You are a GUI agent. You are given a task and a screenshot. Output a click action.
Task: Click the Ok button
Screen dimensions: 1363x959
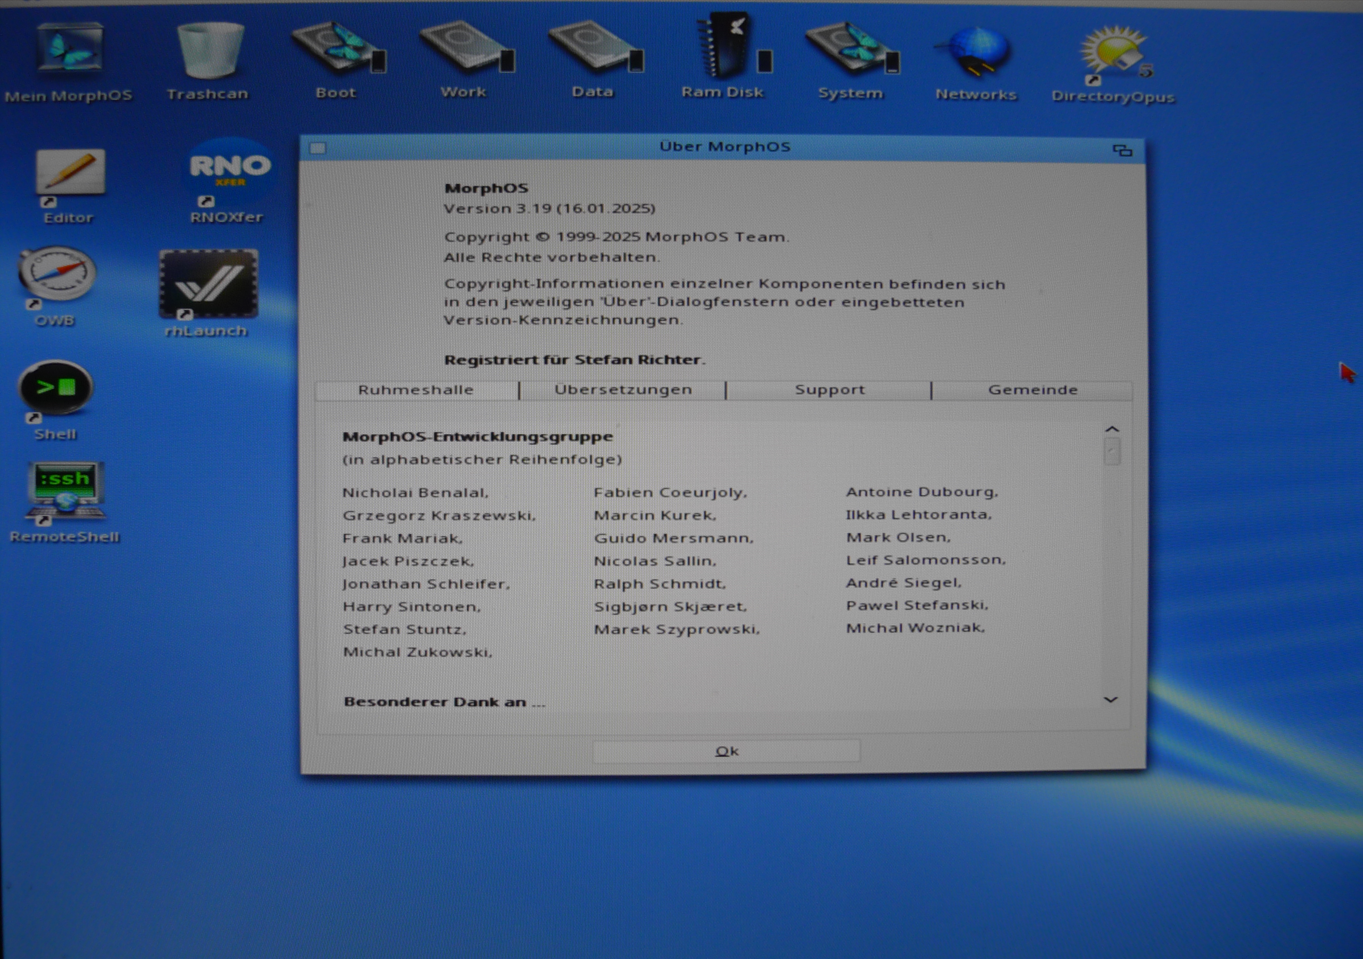tap(726, 751)
